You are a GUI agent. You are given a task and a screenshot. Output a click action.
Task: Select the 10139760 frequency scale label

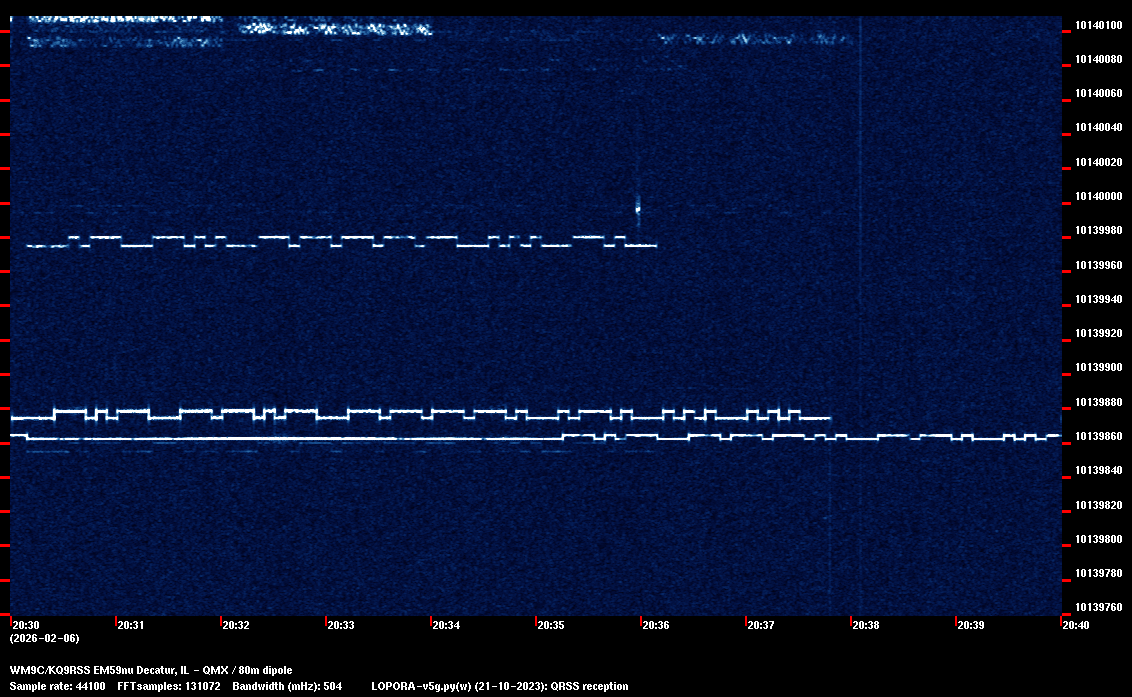pos(1097,607)
